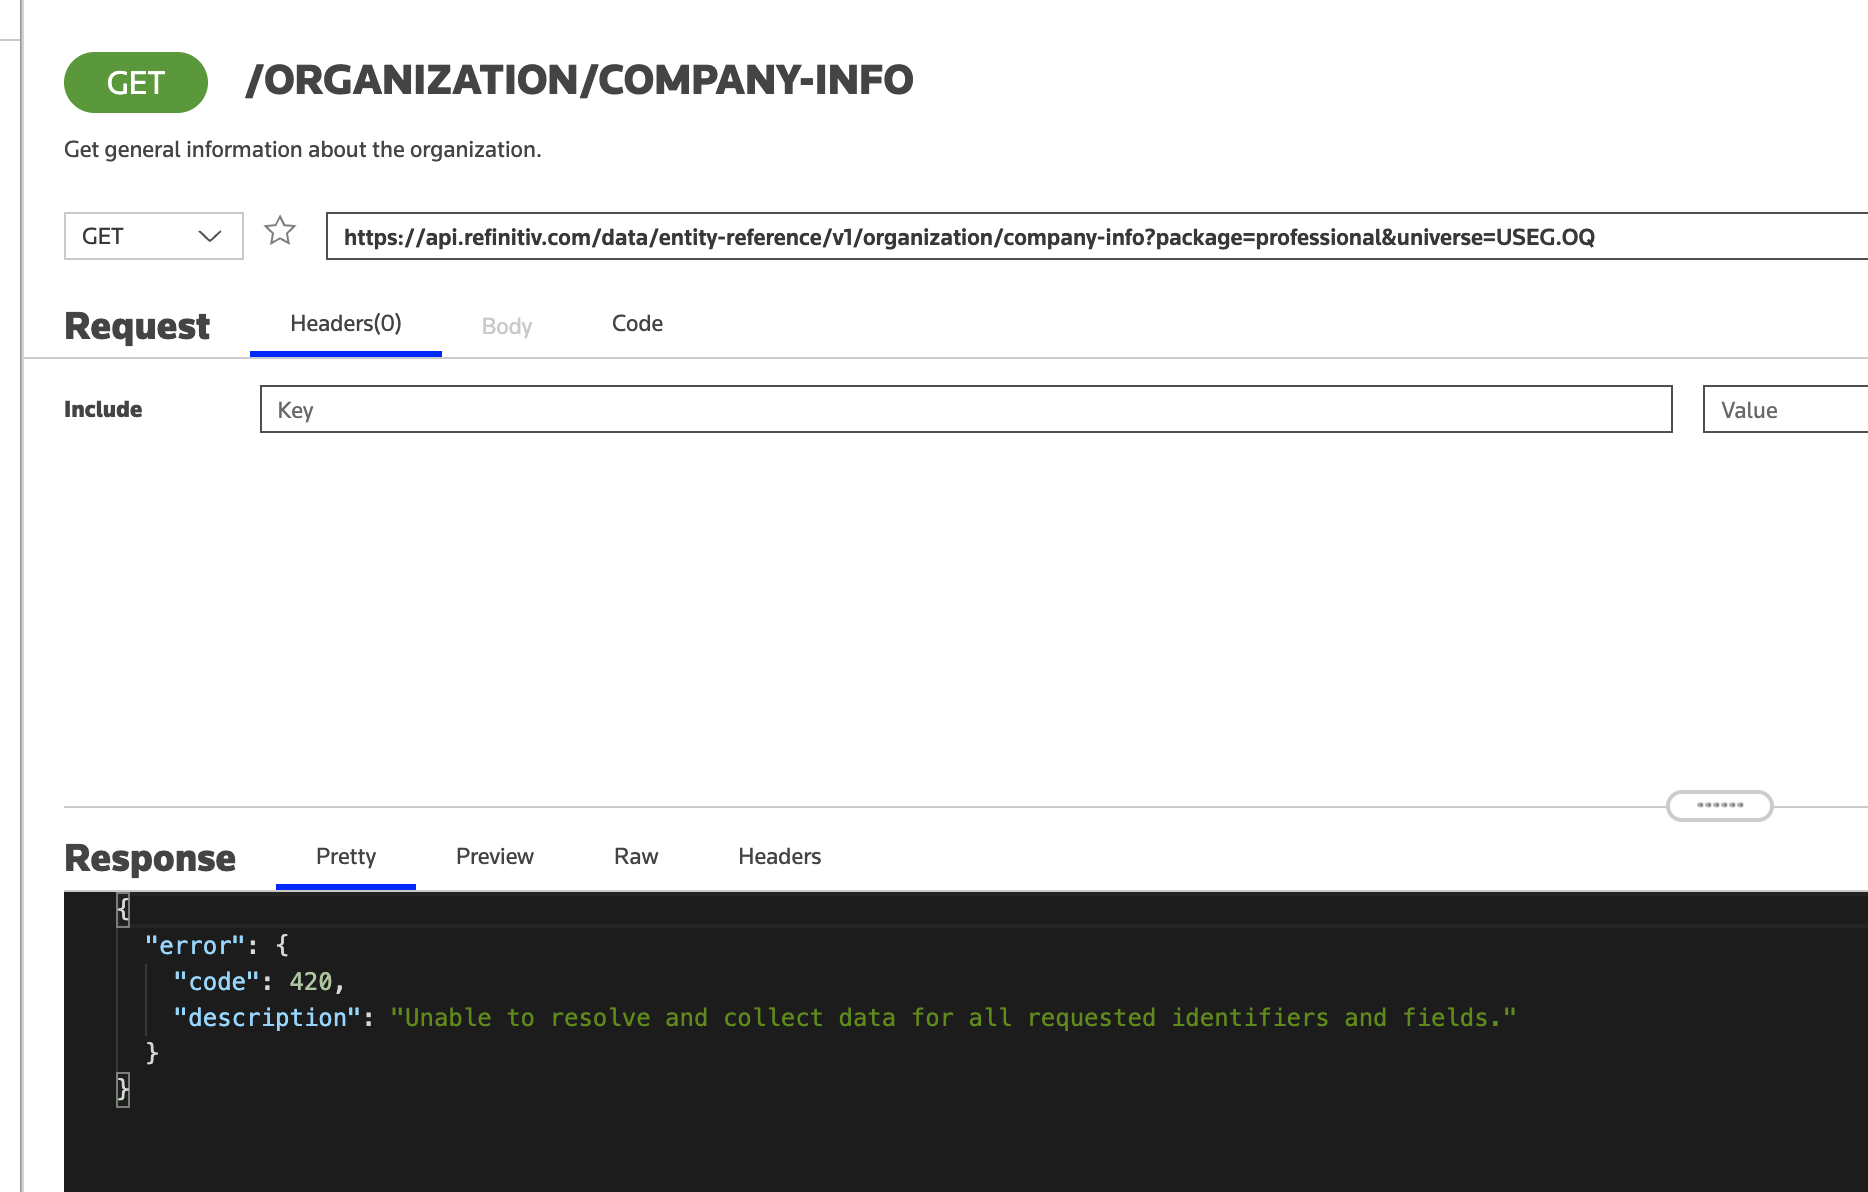Grab the panel resize handle
Screen dimensions: 1868x1192
(x=1720, y=805)
